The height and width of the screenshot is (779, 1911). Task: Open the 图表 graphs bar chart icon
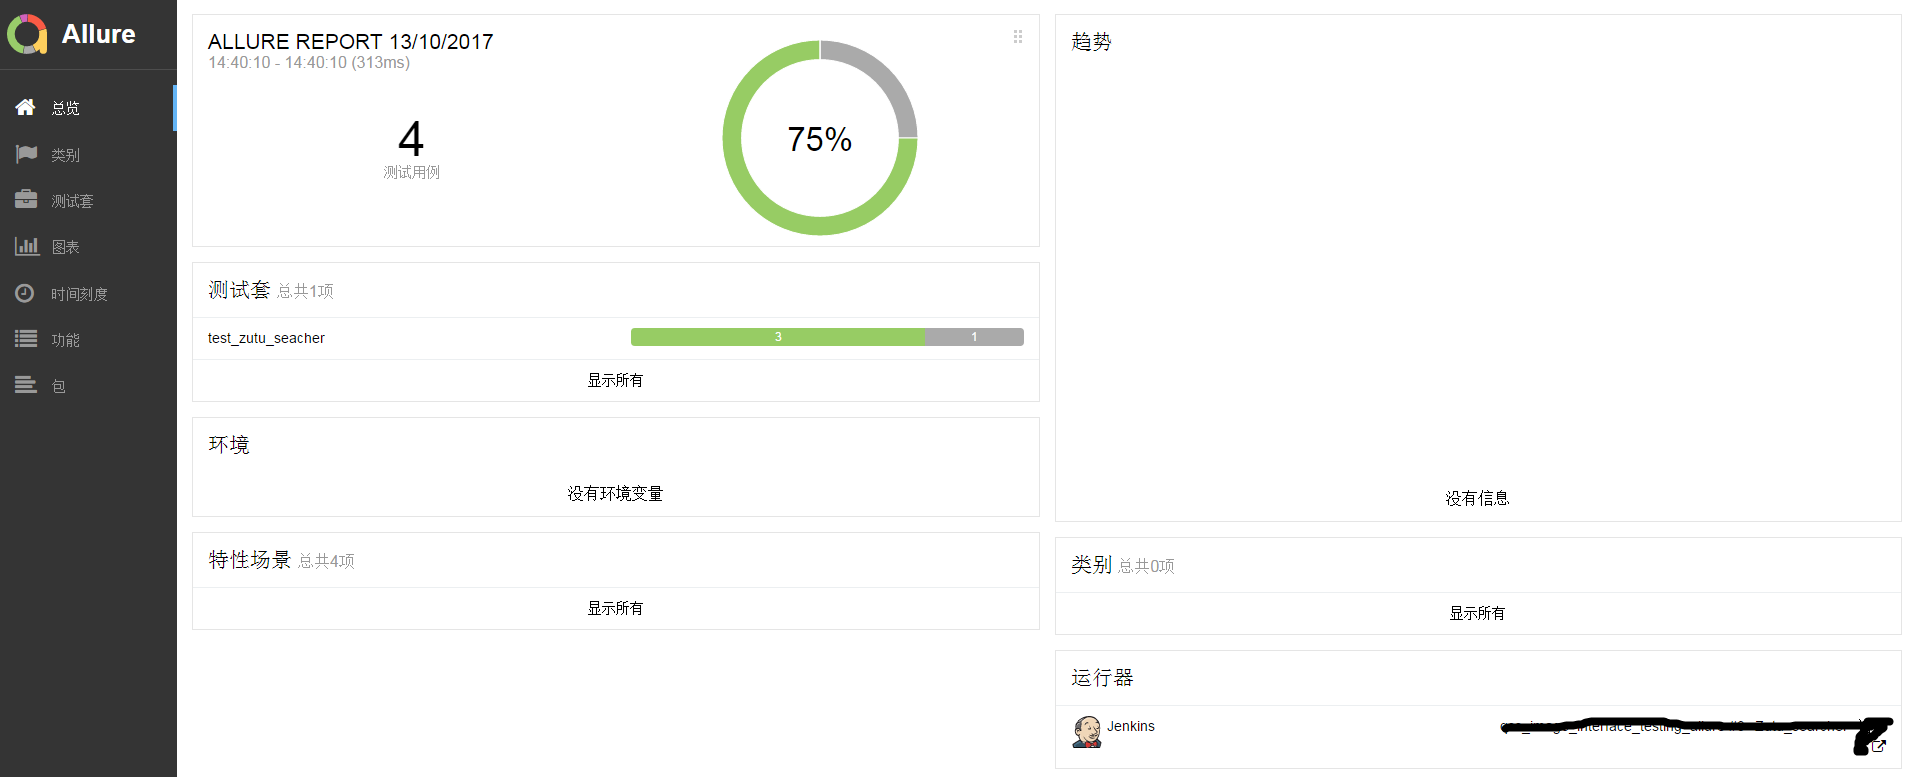coord(26,246)
